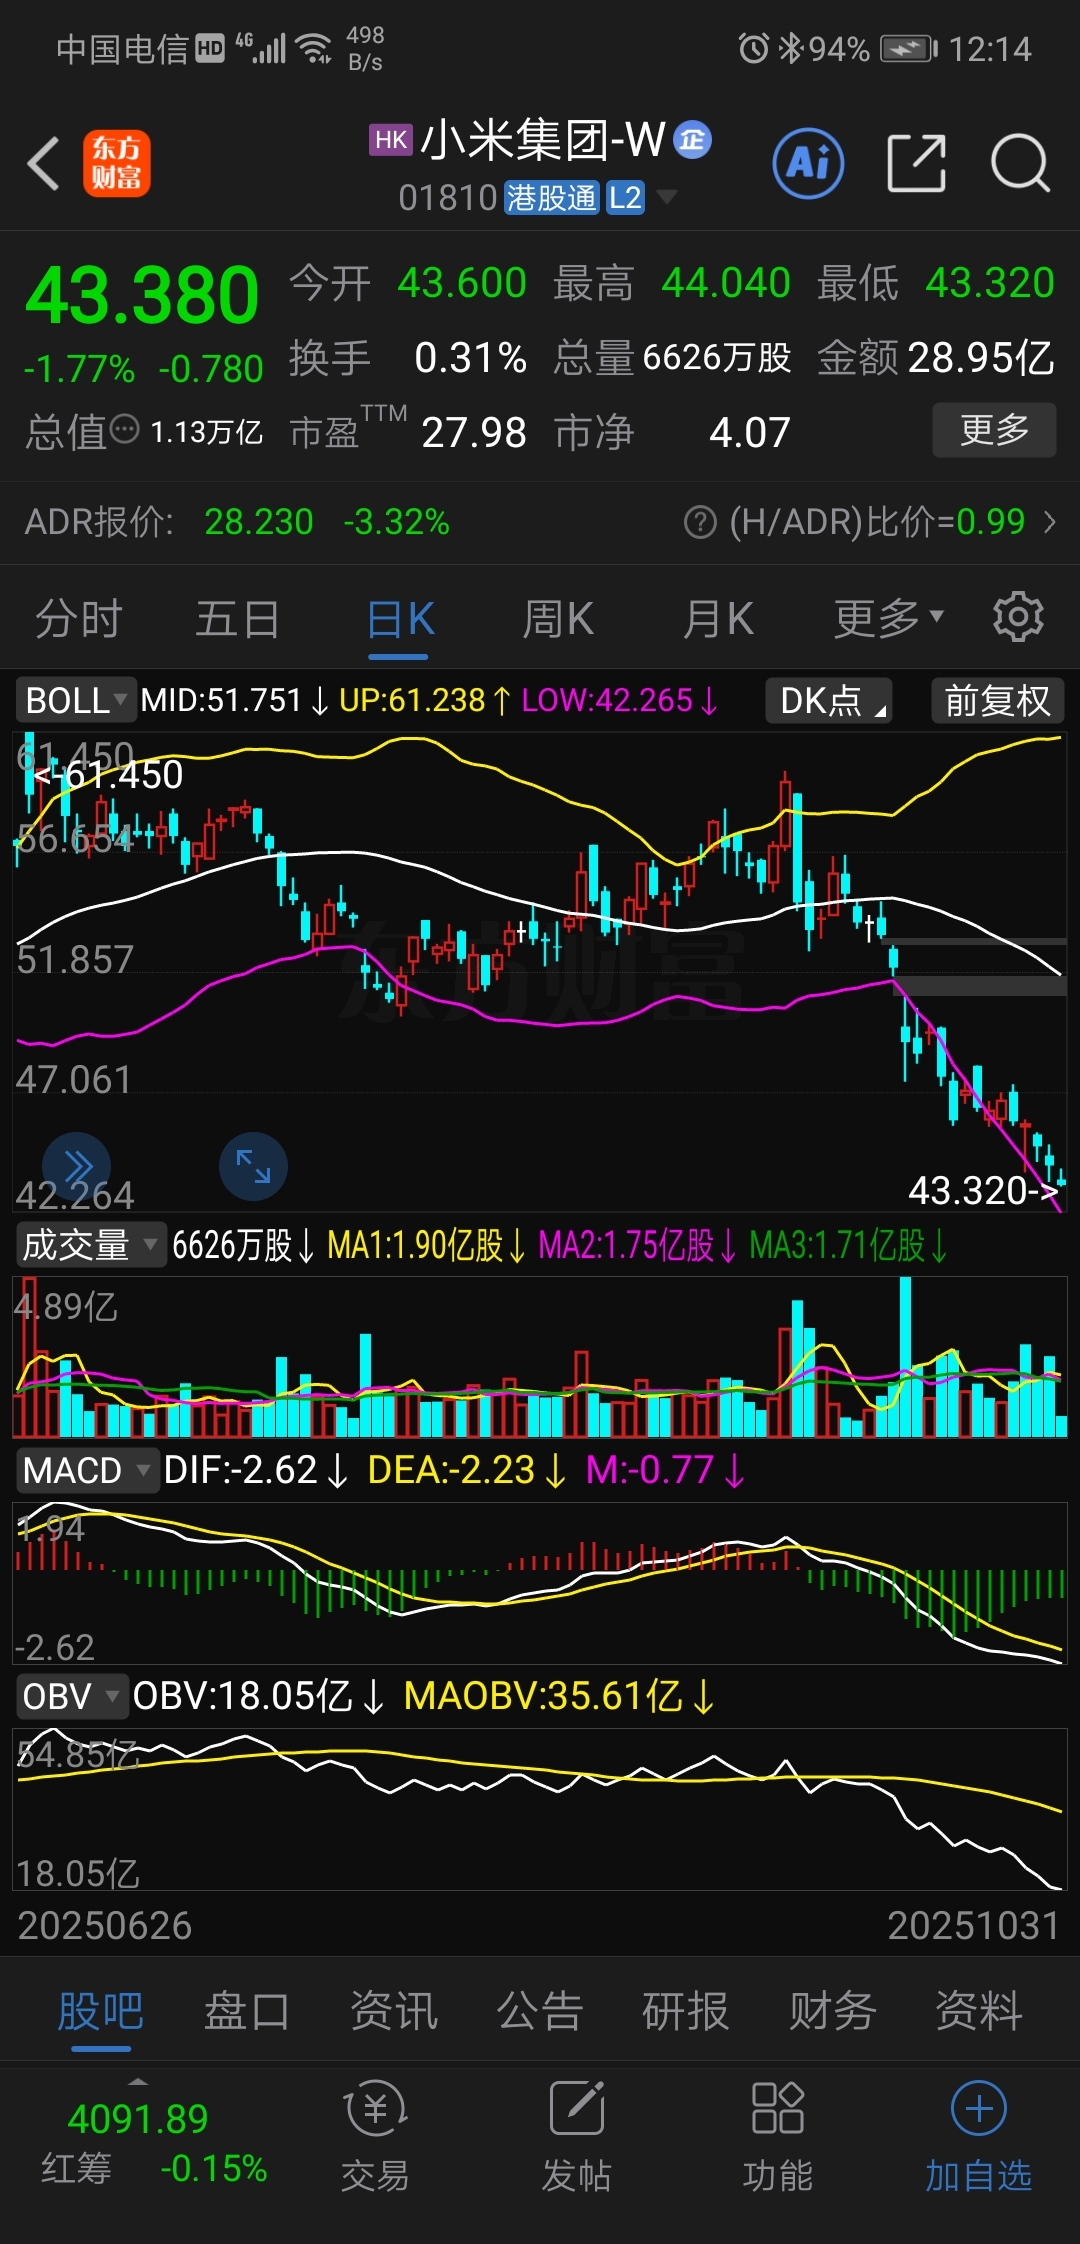Tap the 更多 quote details button
Image resolution: width=1080 pixels, height=2244 pixels.
[994, 430]
